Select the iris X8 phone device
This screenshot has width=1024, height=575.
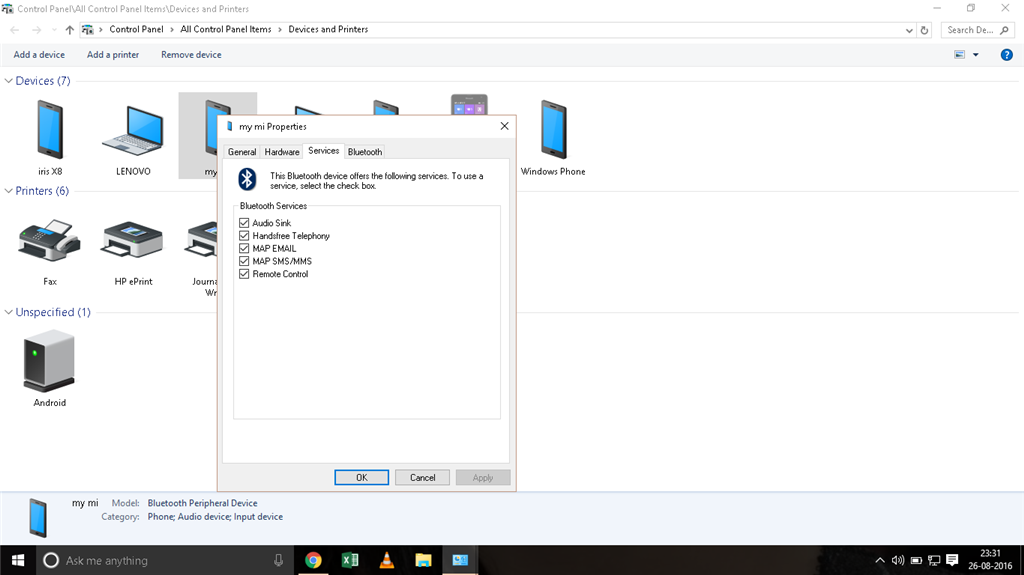[50, 135]
